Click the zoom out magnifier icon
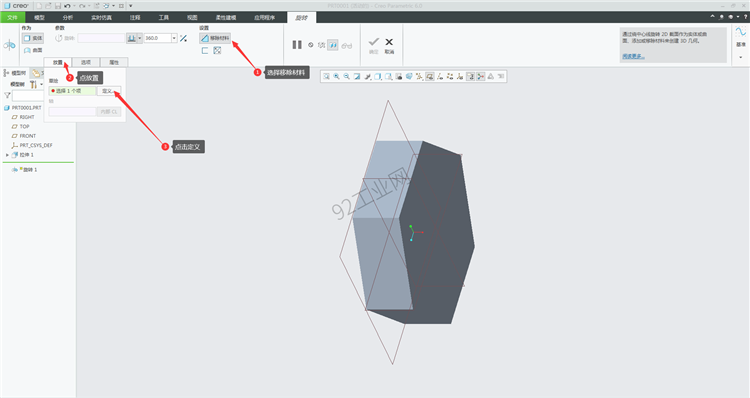Viewport: 750px width, 398px height. click(346, 77)
